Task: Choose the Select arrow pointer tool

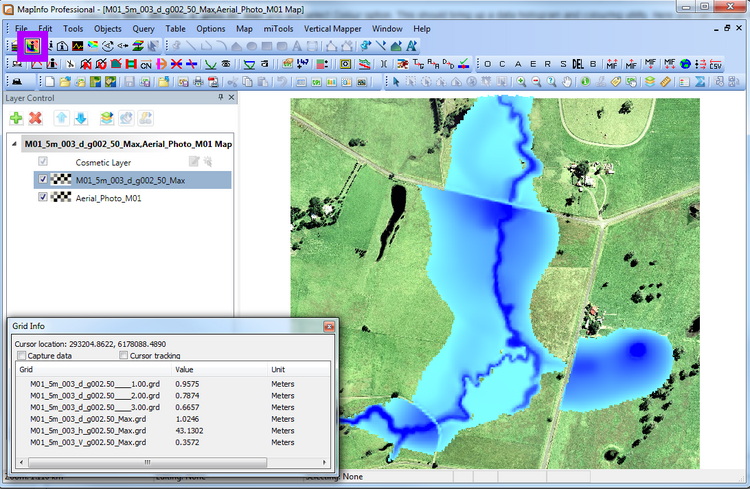Action: point(396,81)
